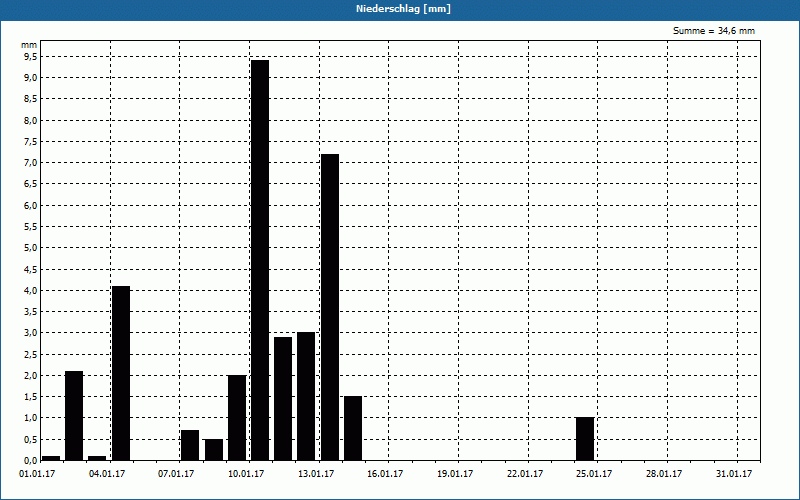The height and width of the screenshot is (500, 800).
Task: Click the 'mm' unit label above y-axis
Action: click(x=29, y=45)
